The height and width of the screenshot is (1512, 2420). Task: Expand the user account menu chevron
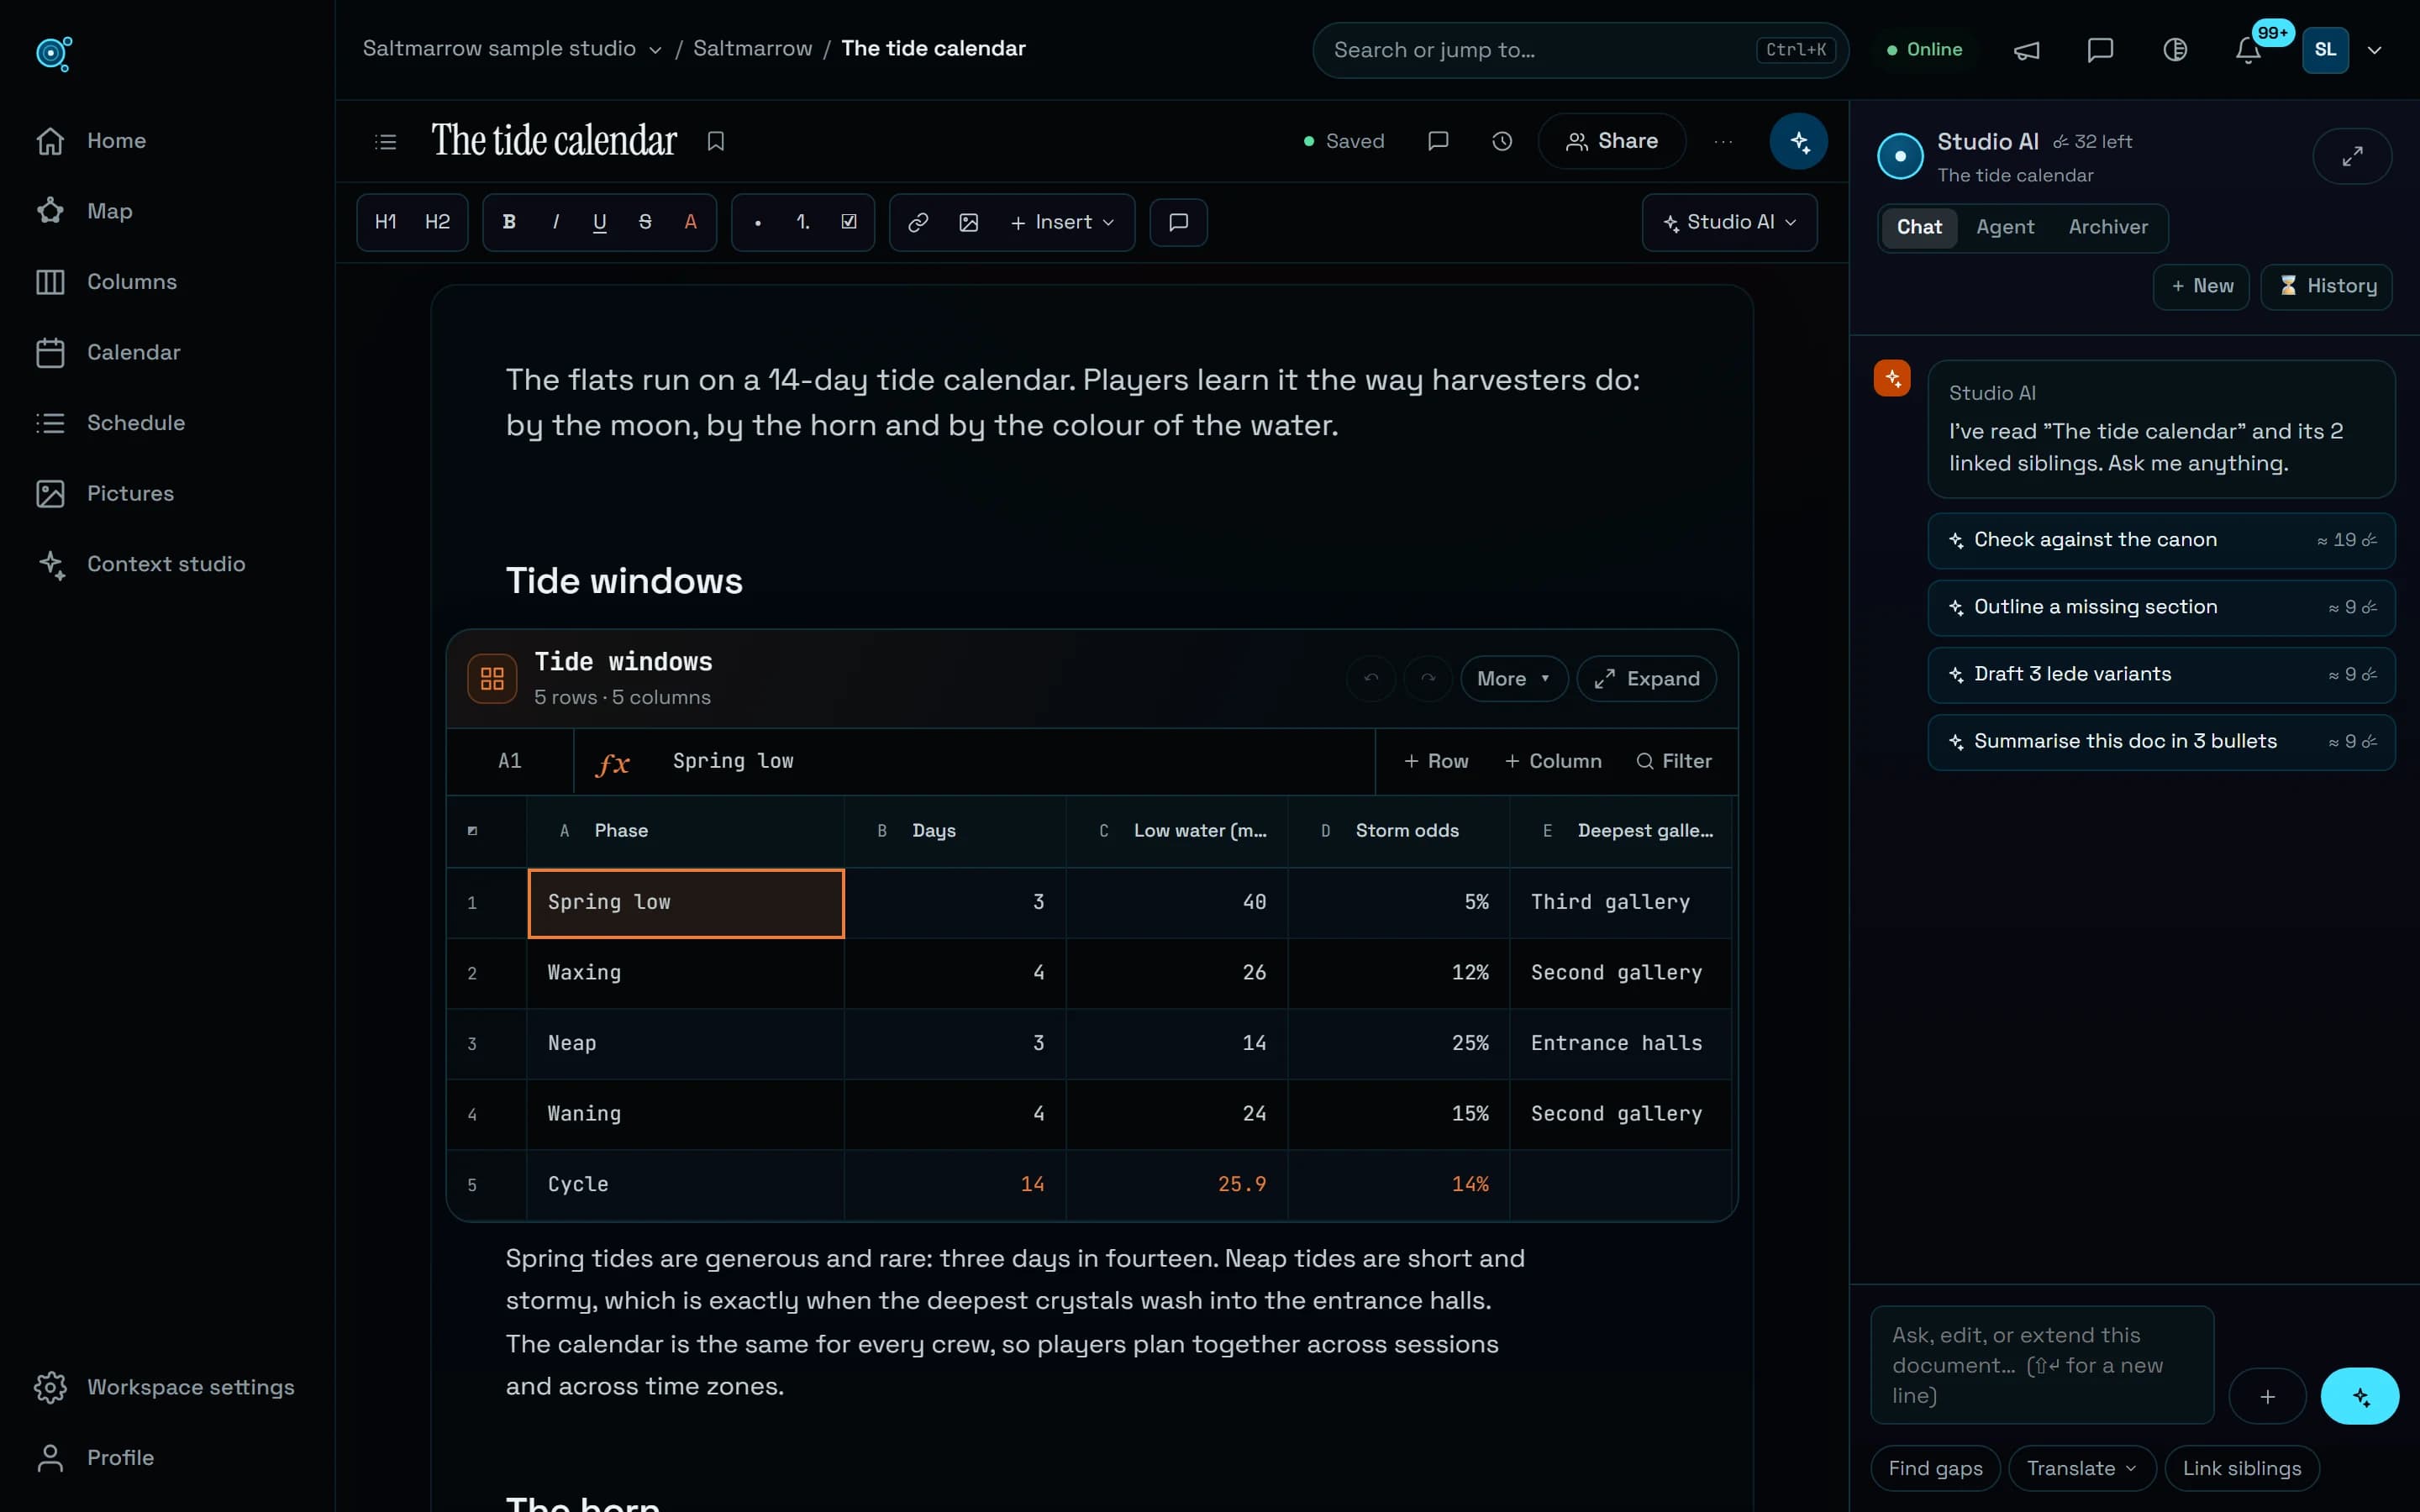pyautogui.click(x=2375, y=50)
